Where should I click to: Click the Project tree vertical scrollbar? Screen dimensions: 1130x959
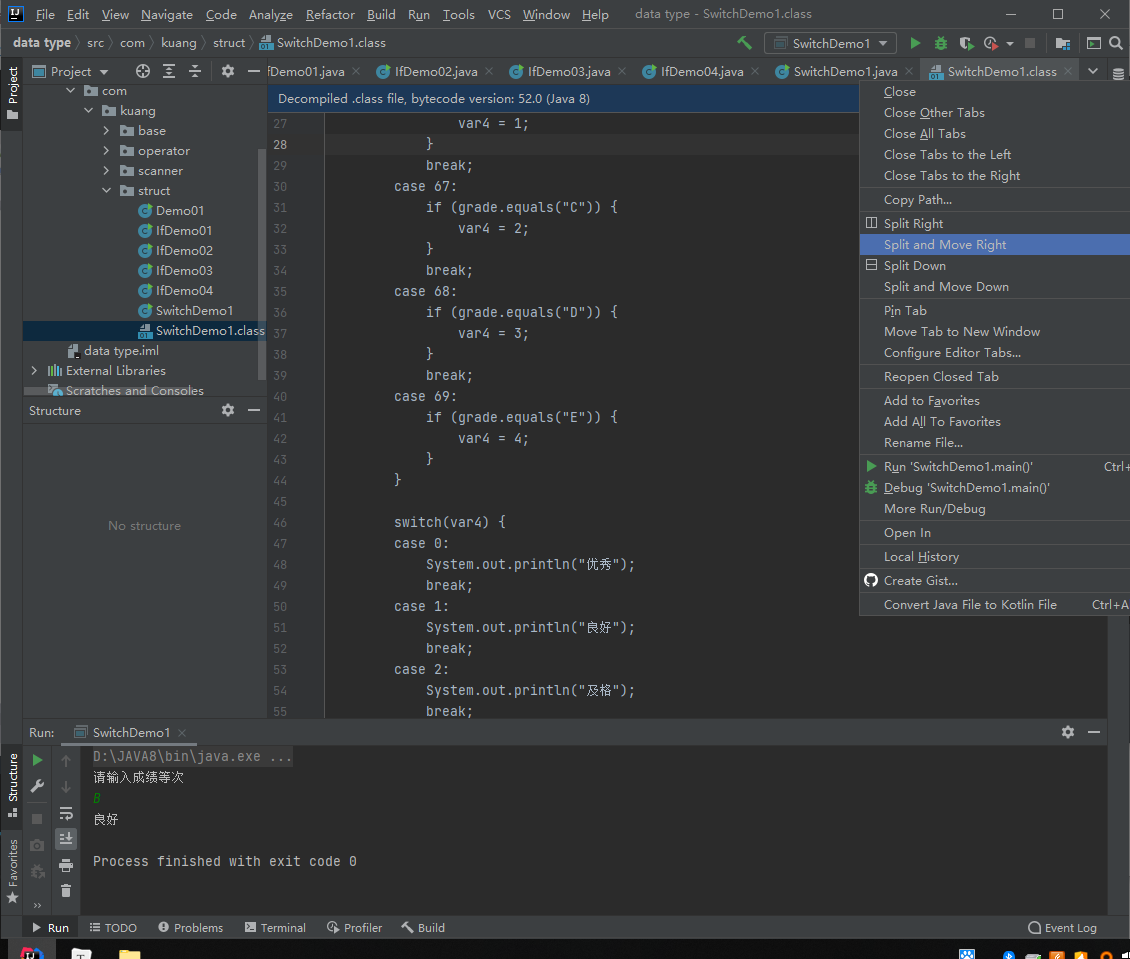pyautogui.click(x=262, y=263)
